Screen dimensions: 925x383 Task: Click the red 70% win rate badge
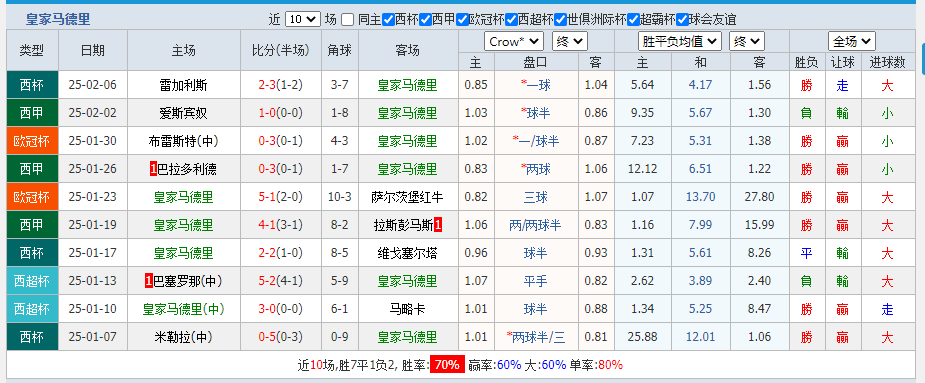447,365
